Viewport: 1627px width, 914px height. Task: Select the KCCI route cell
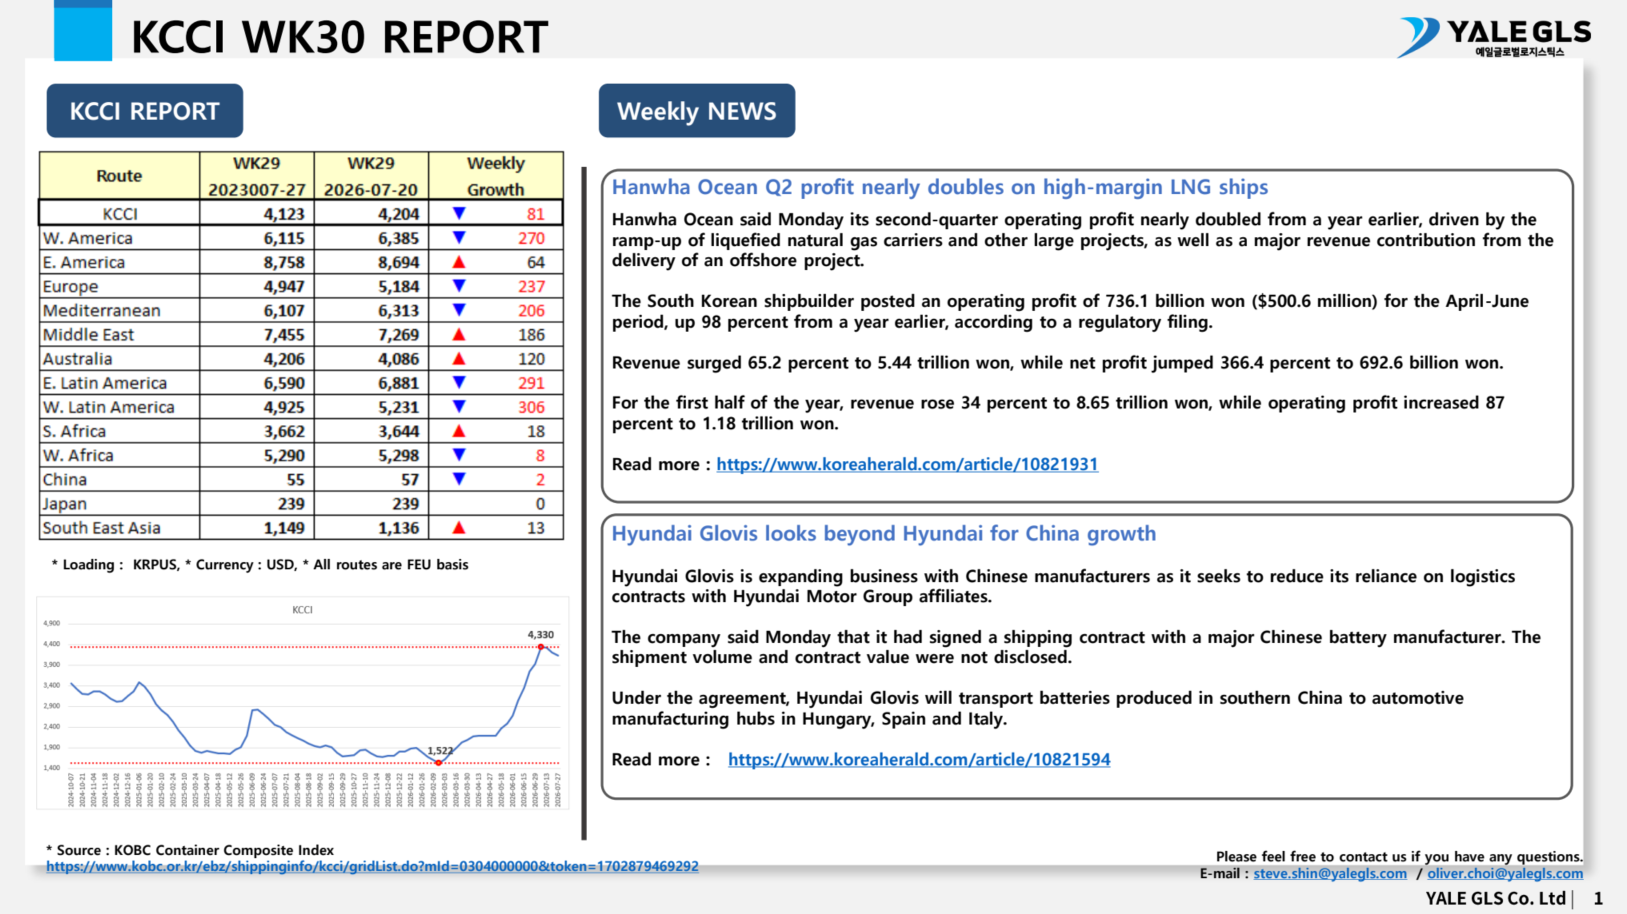click(120, 214)
